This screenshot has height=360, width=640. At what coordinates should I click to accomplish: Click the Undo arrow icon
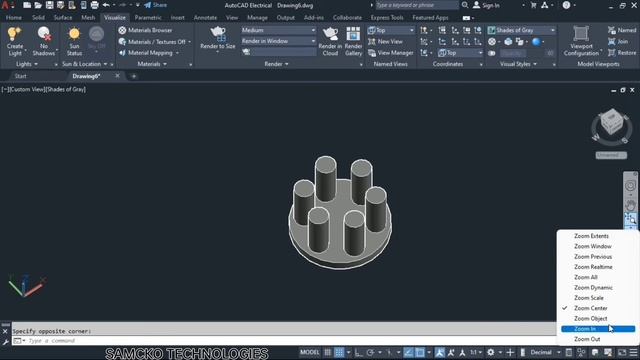coord(106,5)
